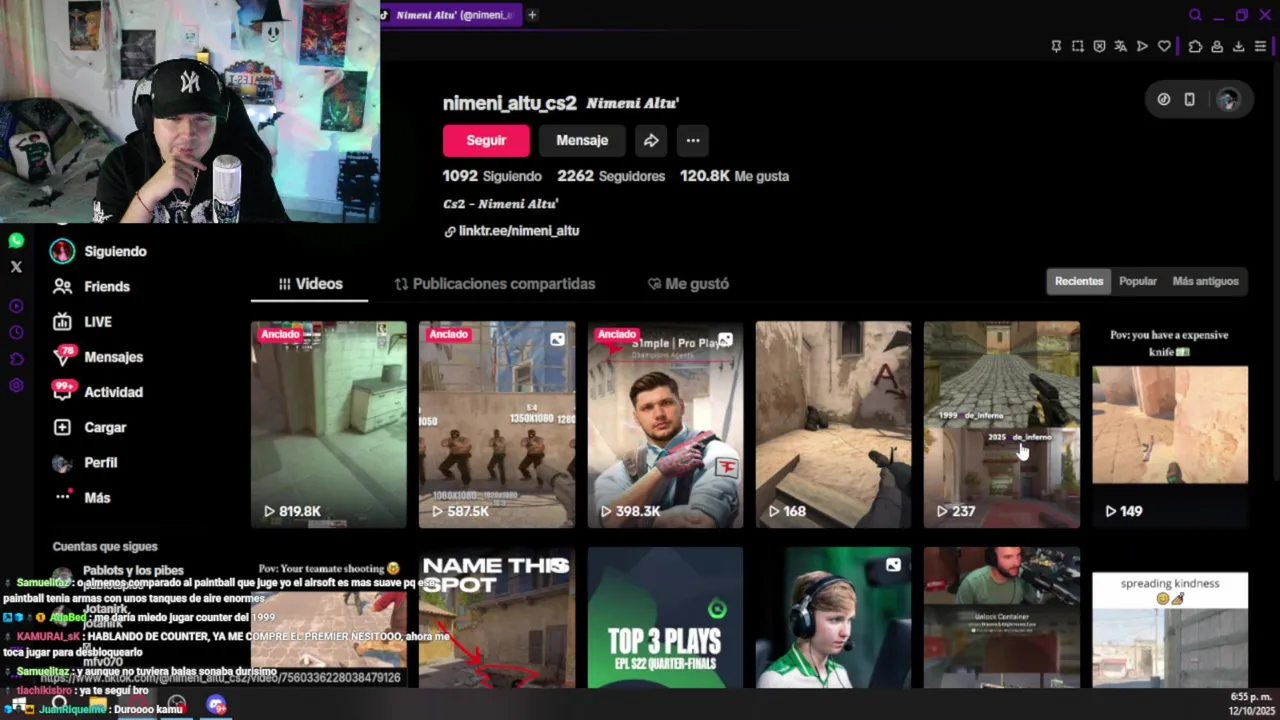Open the TOP 3 PLAYS video
The image size is (1280, 720).
(x=665, y=617)
